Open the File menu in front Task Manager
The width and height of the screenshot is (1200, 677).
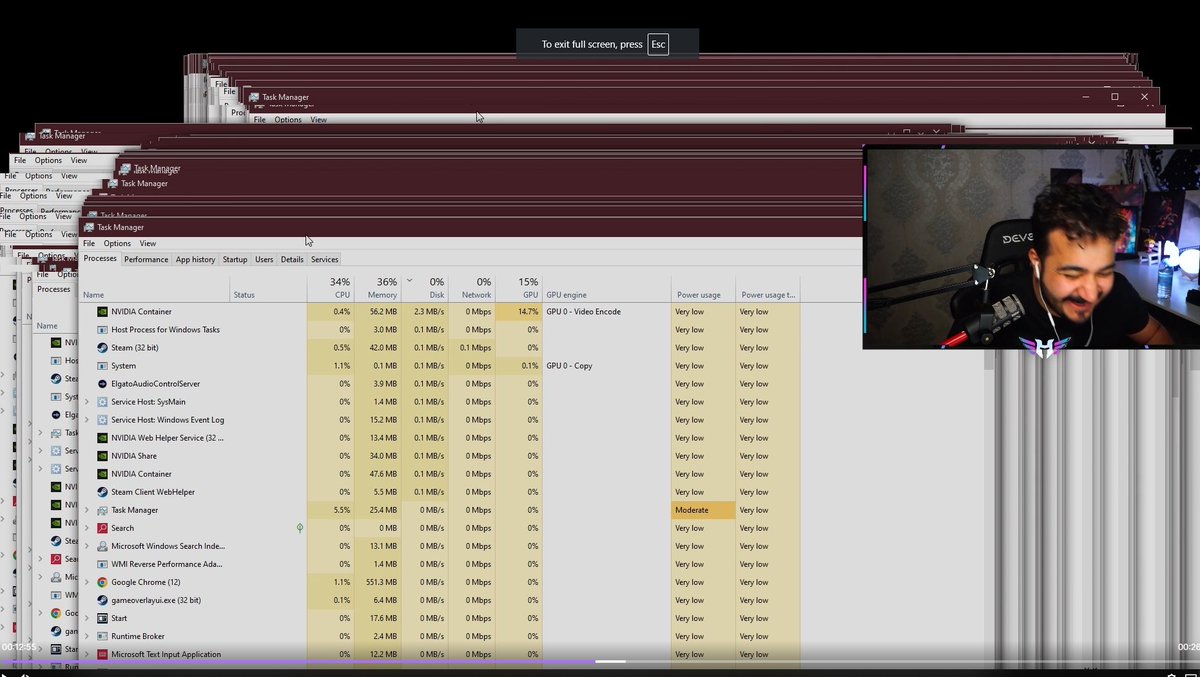[x=89, y=244]
